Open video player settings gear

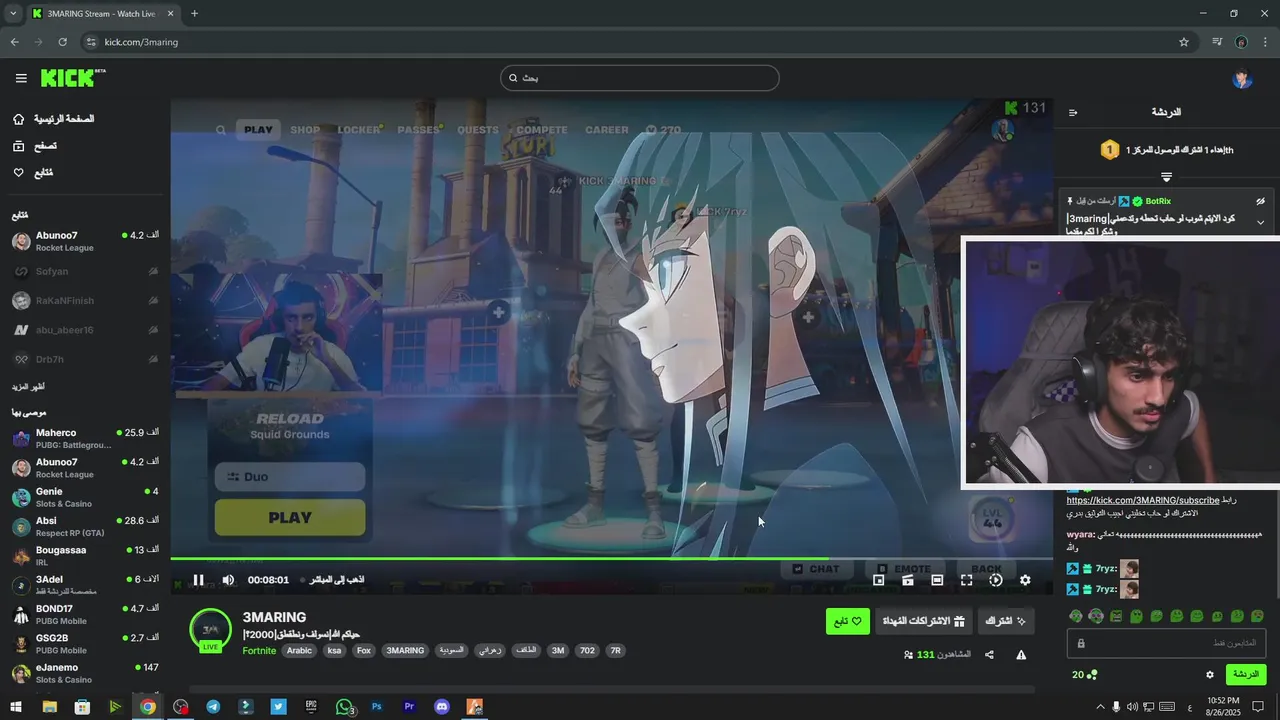tap(1025, 580)
